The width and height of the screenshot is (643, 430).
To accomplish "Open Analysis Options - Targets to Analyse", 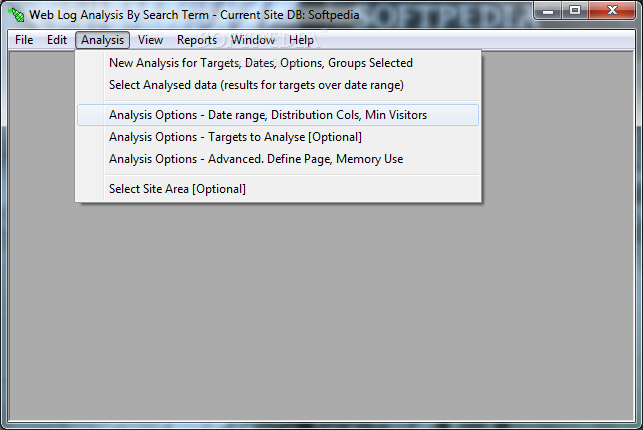I will 278,137.
